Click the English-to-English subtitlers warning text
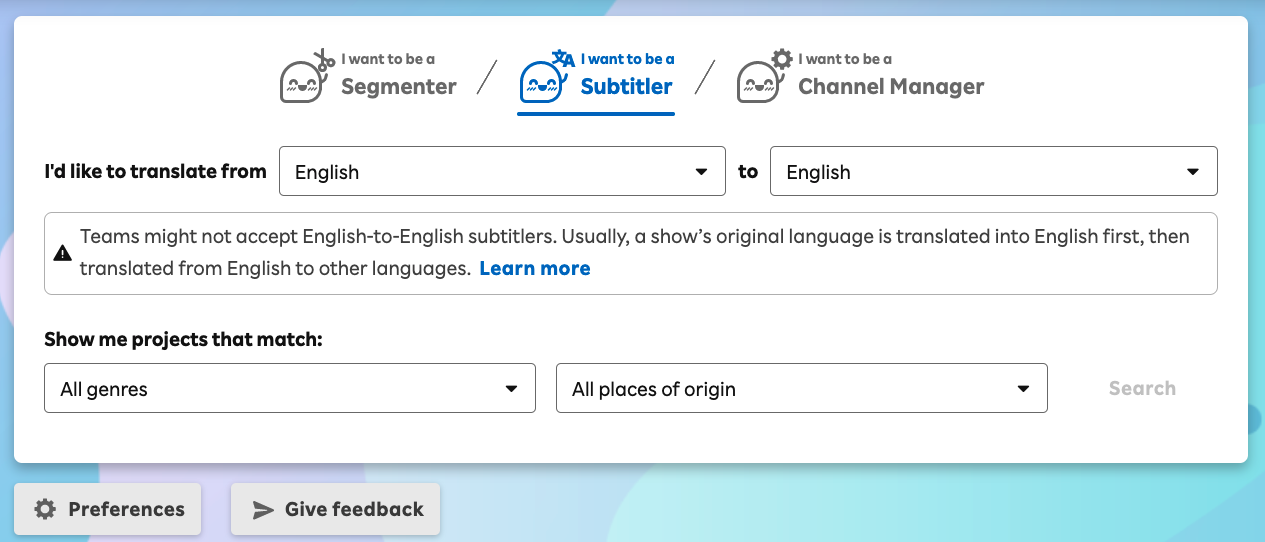This screenshot has width=1265, height=542. [634, 253]
